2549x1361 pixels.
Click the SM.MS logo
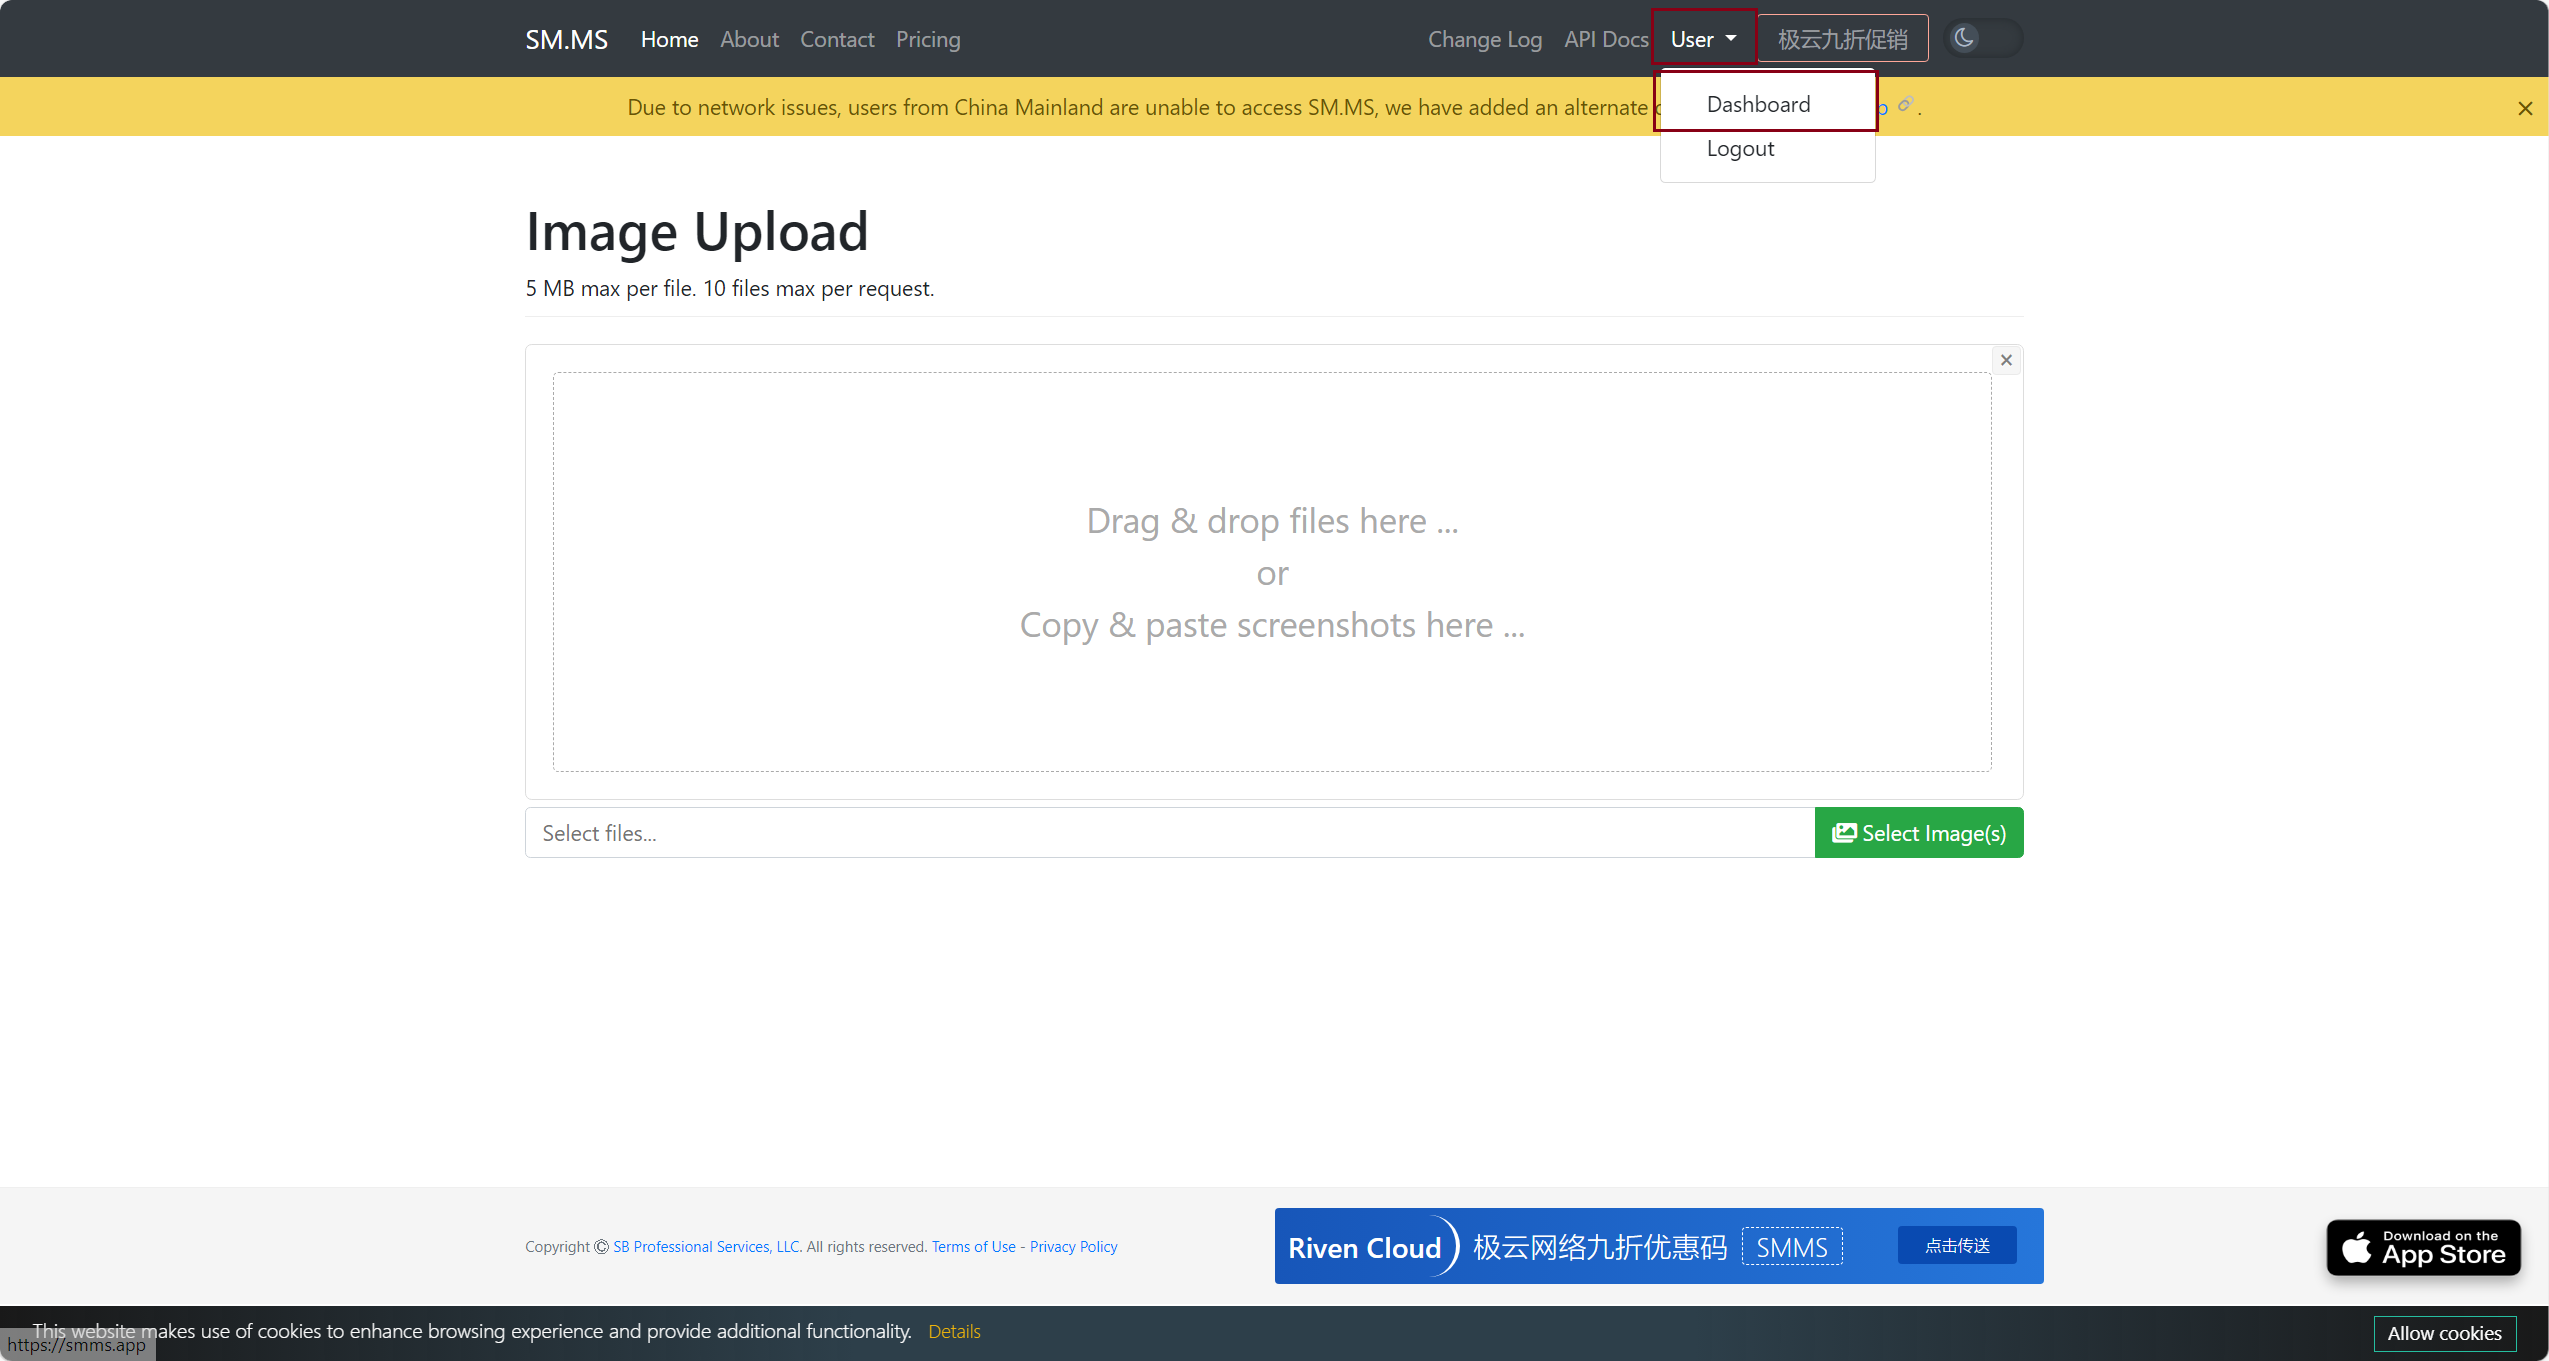(566, 38)
